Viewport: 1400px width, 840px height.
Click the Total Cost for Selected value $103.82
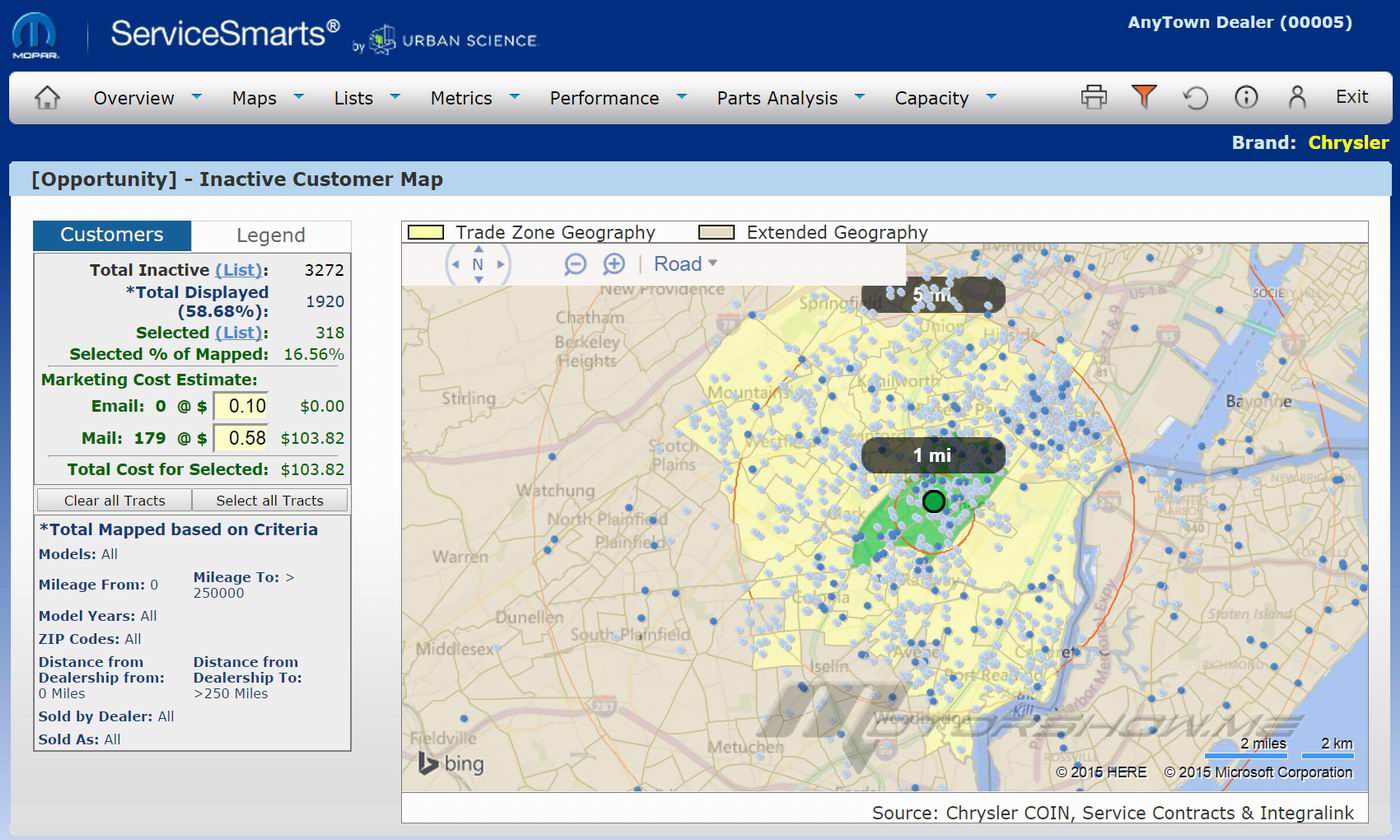point(312,469)
